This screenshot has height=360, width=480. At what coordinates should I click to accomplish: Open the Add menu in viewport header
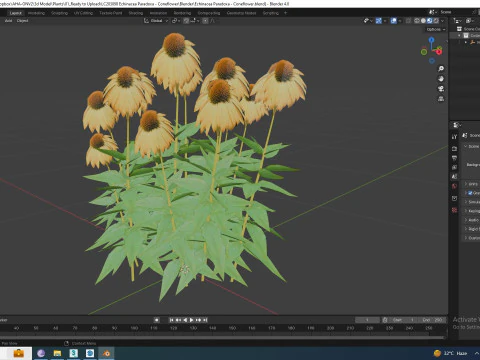coord(8,21)
